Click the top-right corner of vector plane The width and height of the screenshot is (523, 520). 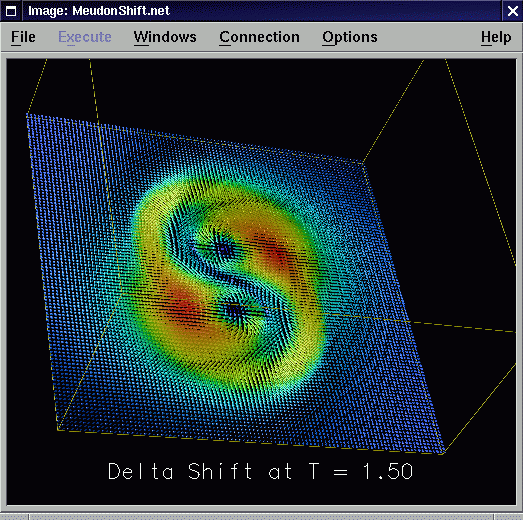(x=363, y=163)
